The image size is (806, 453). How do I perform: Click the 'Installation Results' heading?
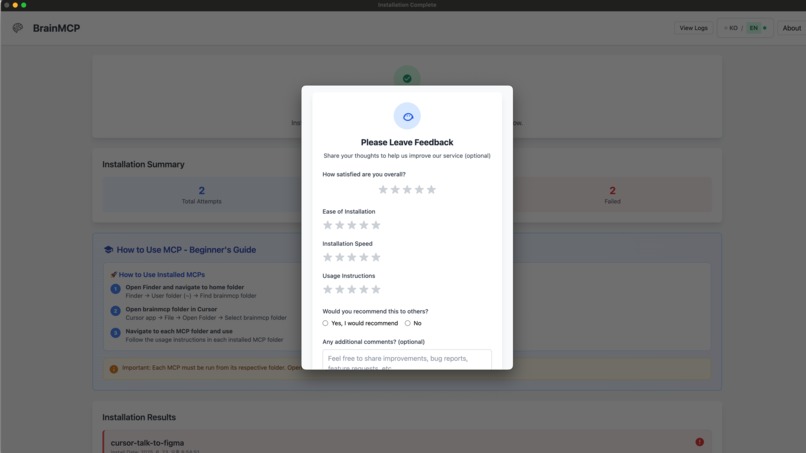[x=139, y=417]
